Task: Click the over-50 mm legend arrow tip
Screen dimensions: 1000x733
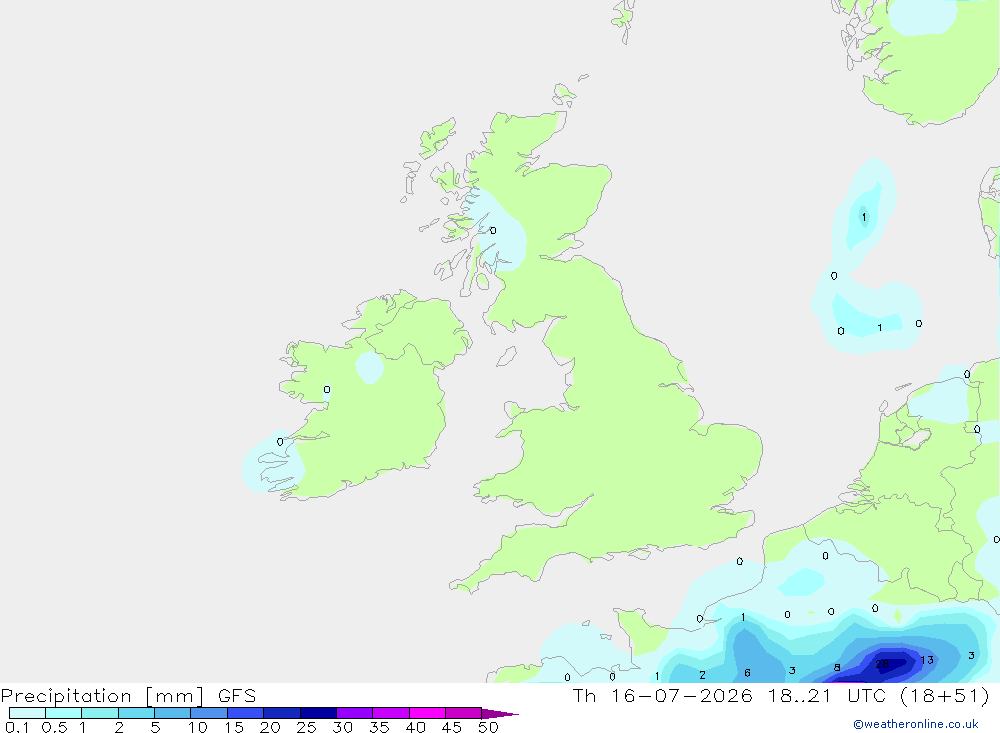Action: coord(500,714)
